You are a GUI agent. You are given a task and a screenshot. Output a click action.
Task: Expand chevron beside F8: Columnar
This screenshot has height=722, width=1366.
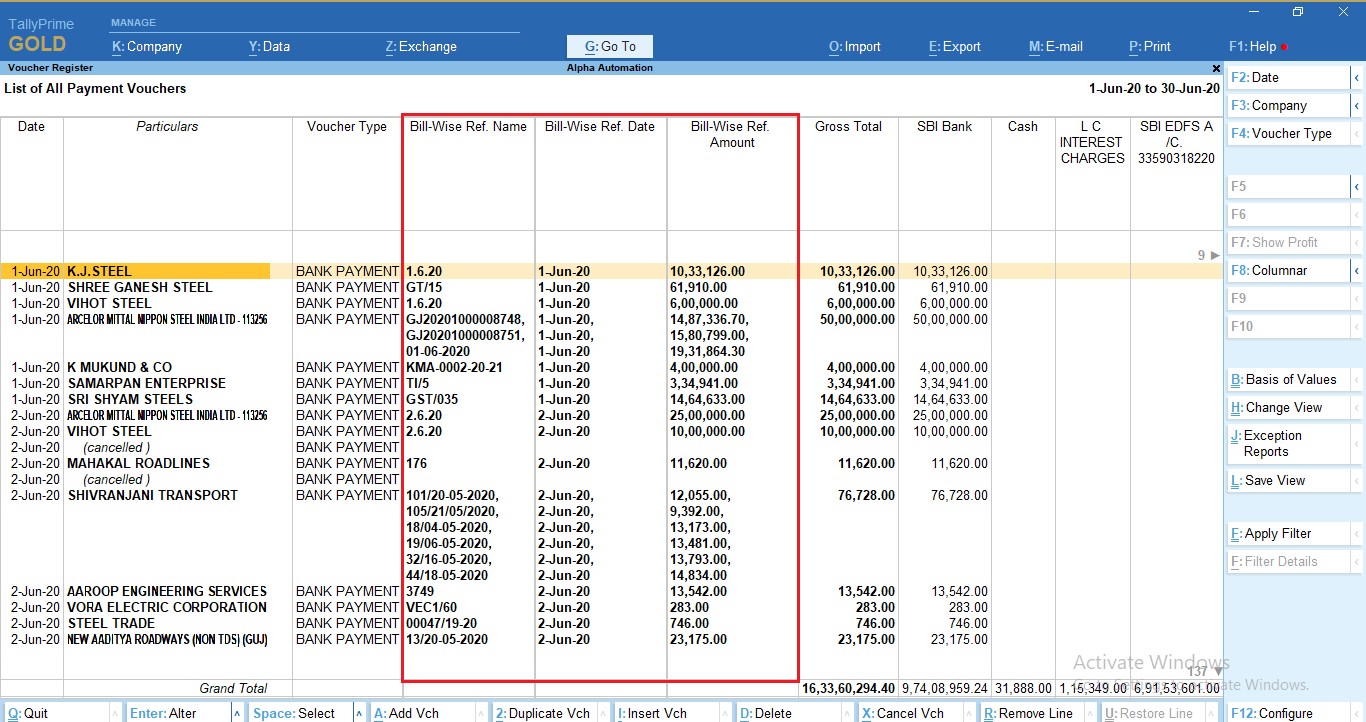coord(1357,271)
